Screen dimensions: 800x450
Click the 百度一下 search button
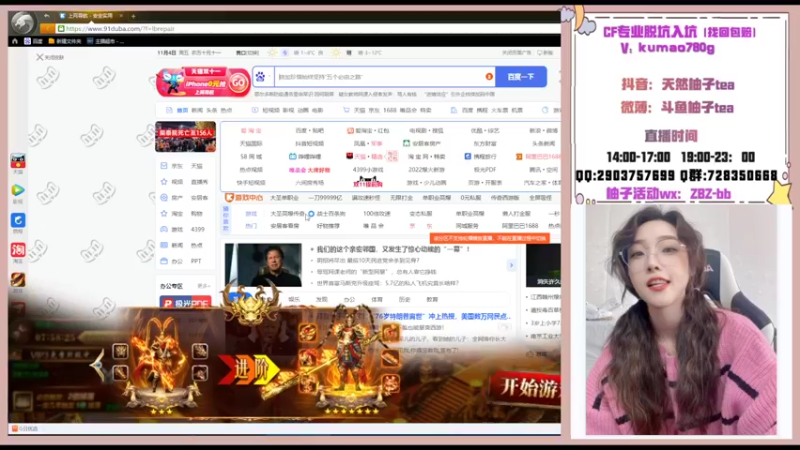[x=521, y=77]
